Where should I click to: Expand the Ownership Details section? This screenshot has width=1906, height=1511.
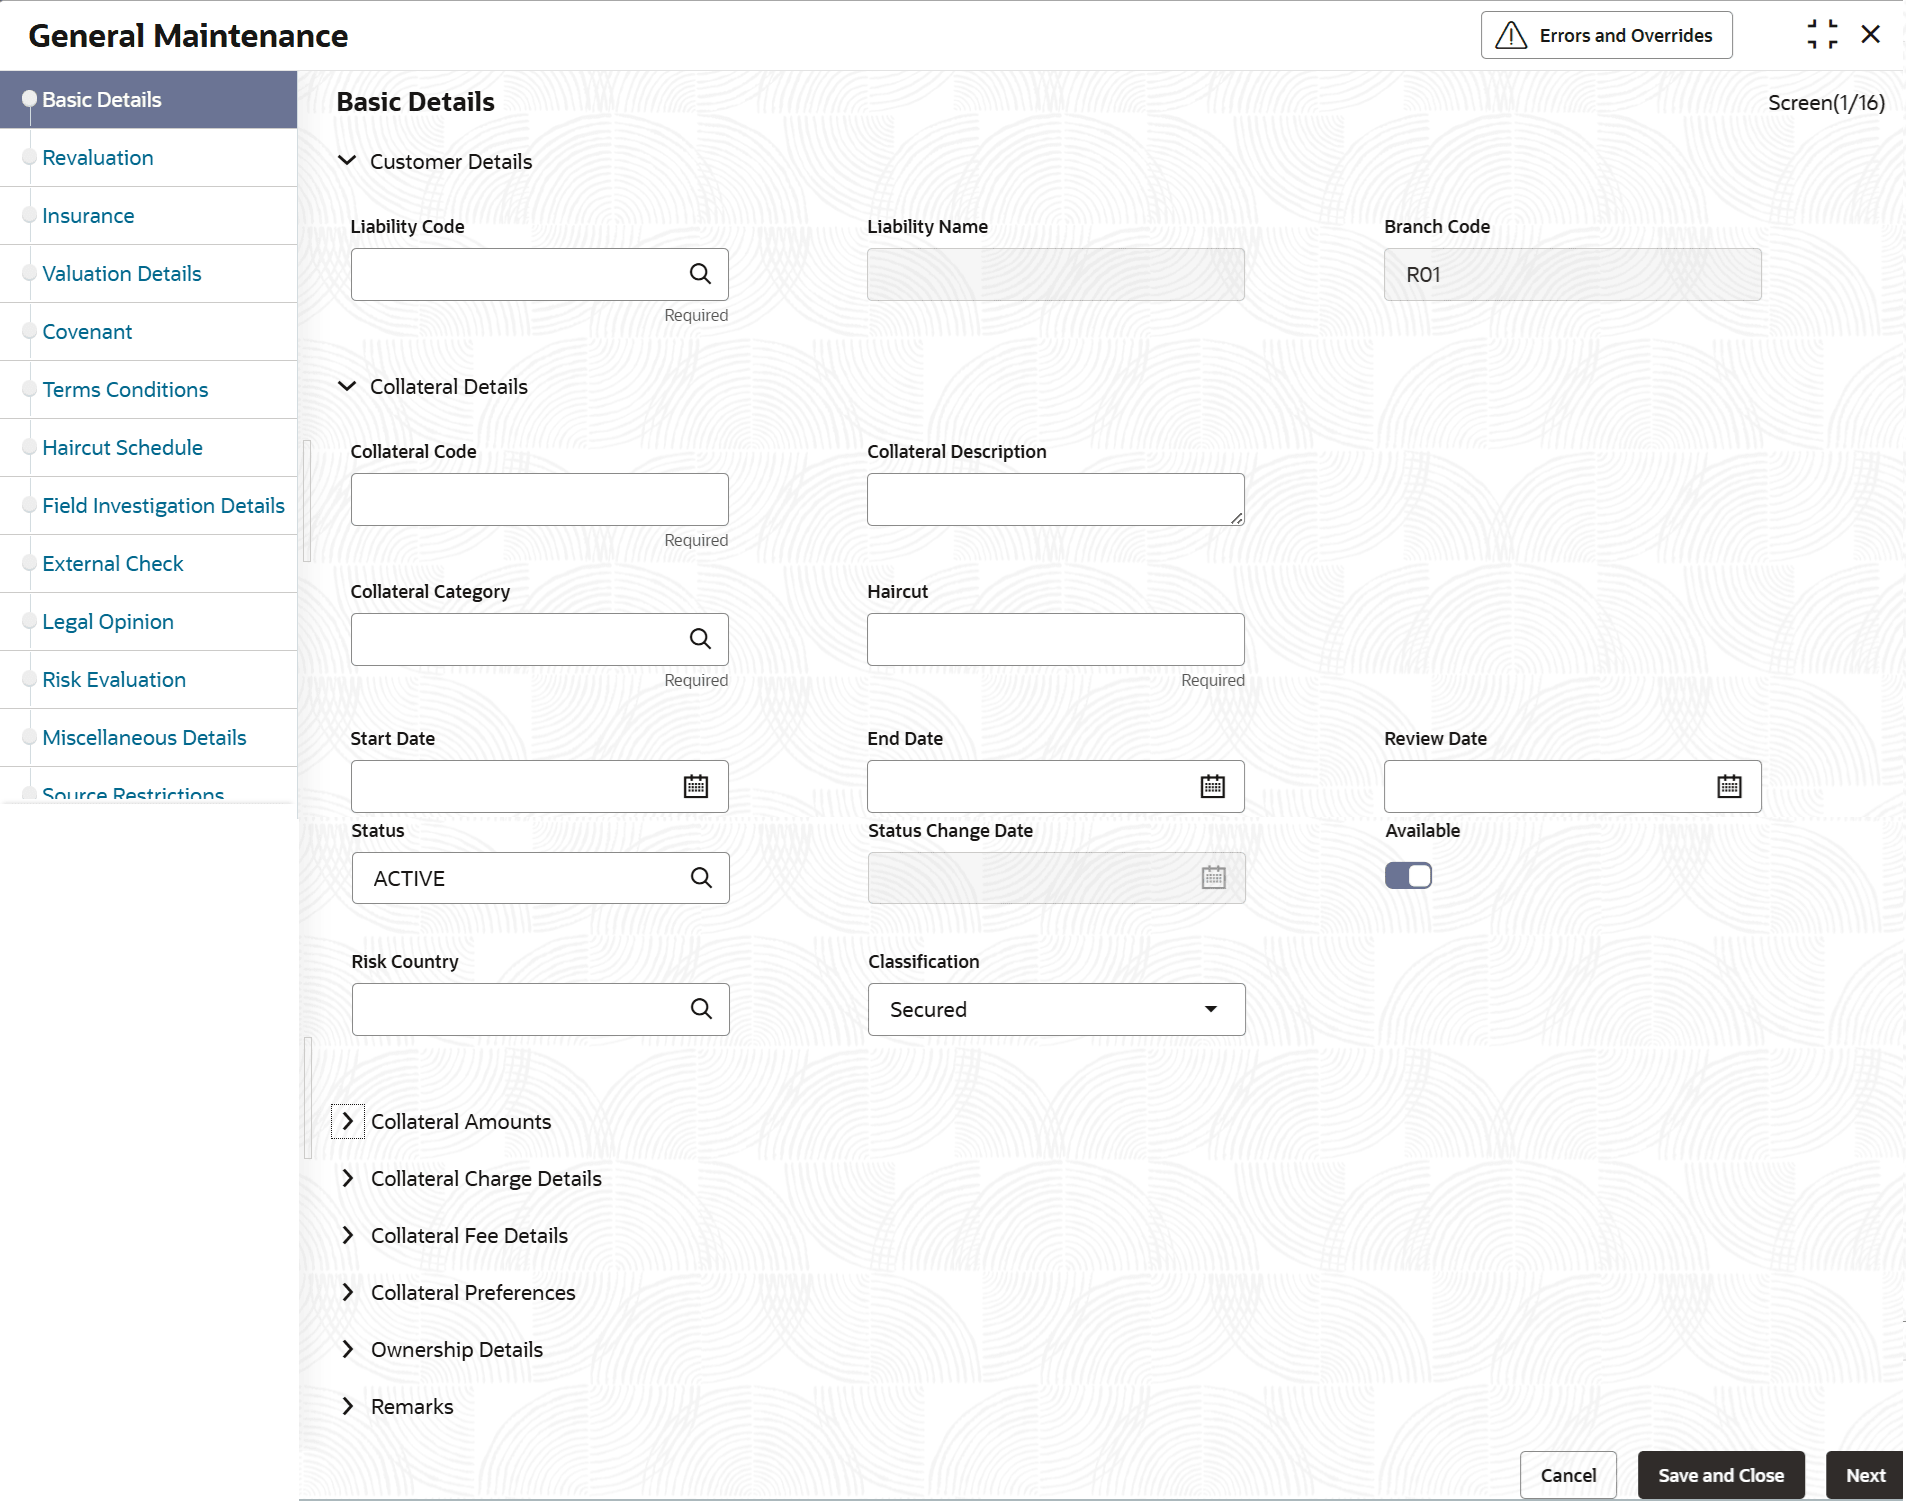348,1349
